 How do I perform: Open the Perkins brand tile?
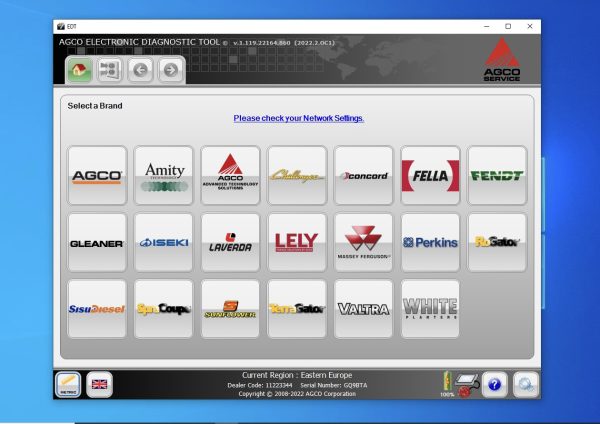430,243
